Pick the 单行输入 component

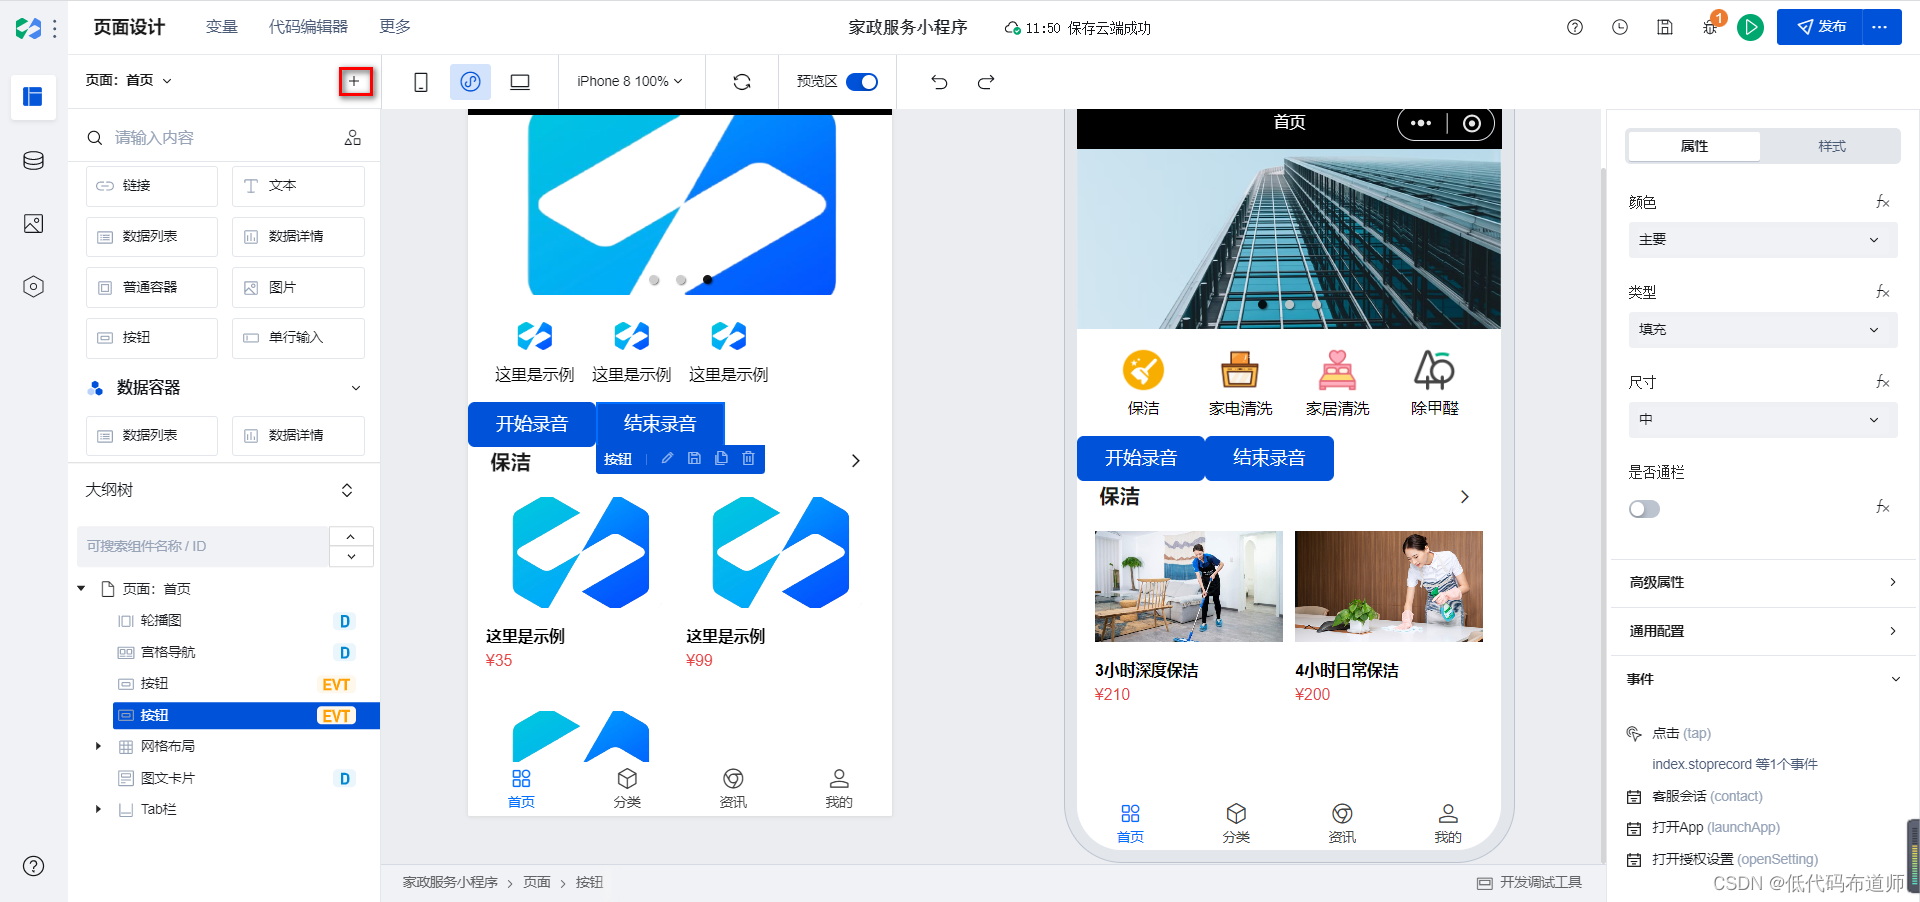coord(298,338)
